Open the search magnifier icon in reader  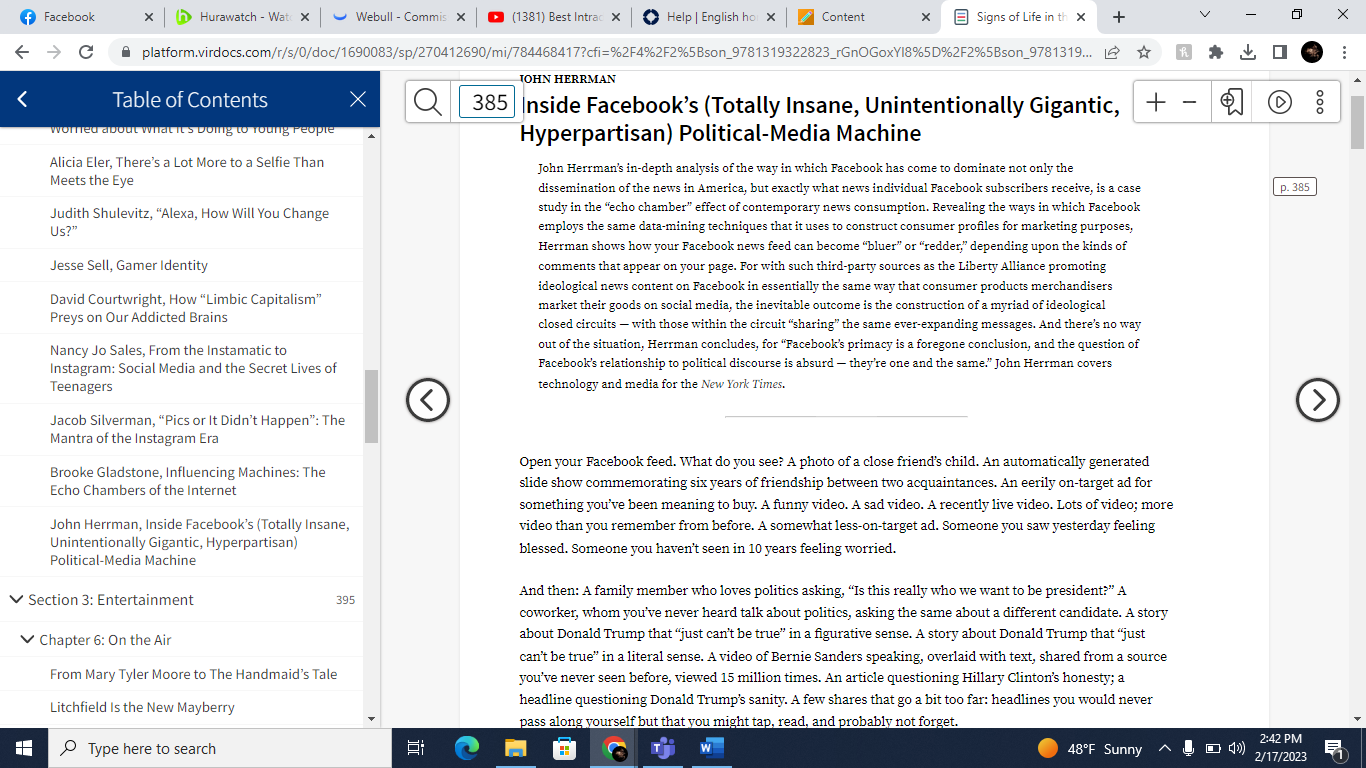click(x=428, y=102)
